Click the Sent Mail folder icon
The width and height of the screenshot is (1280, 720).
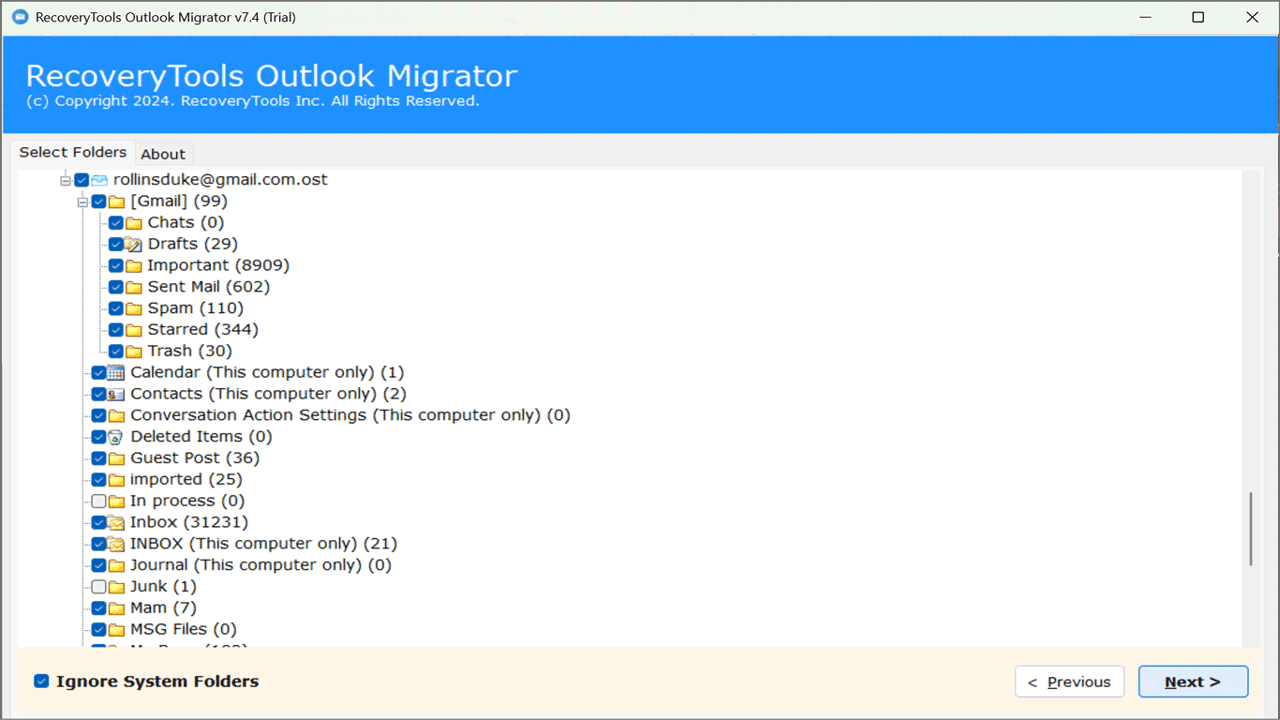134,287
